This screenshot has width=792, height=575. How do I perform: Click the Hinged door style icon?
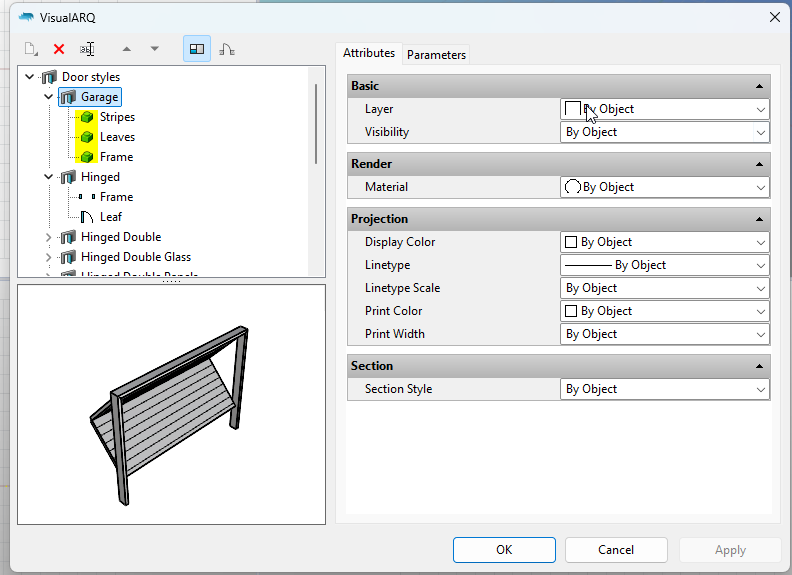pos(68,177)
